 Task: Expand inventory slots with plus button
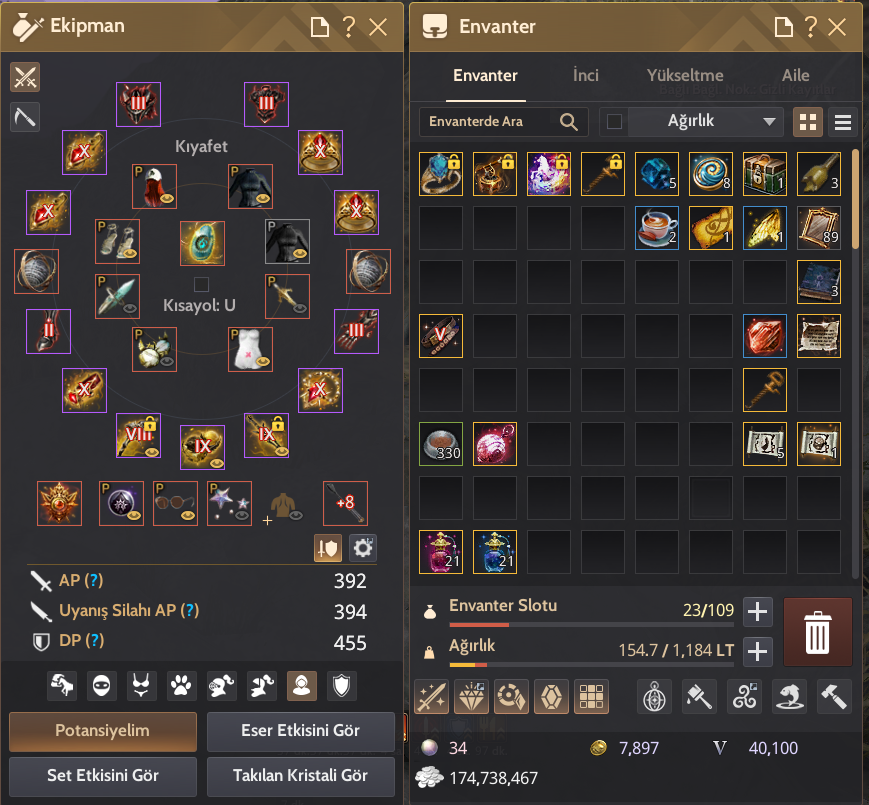point(757,612)
